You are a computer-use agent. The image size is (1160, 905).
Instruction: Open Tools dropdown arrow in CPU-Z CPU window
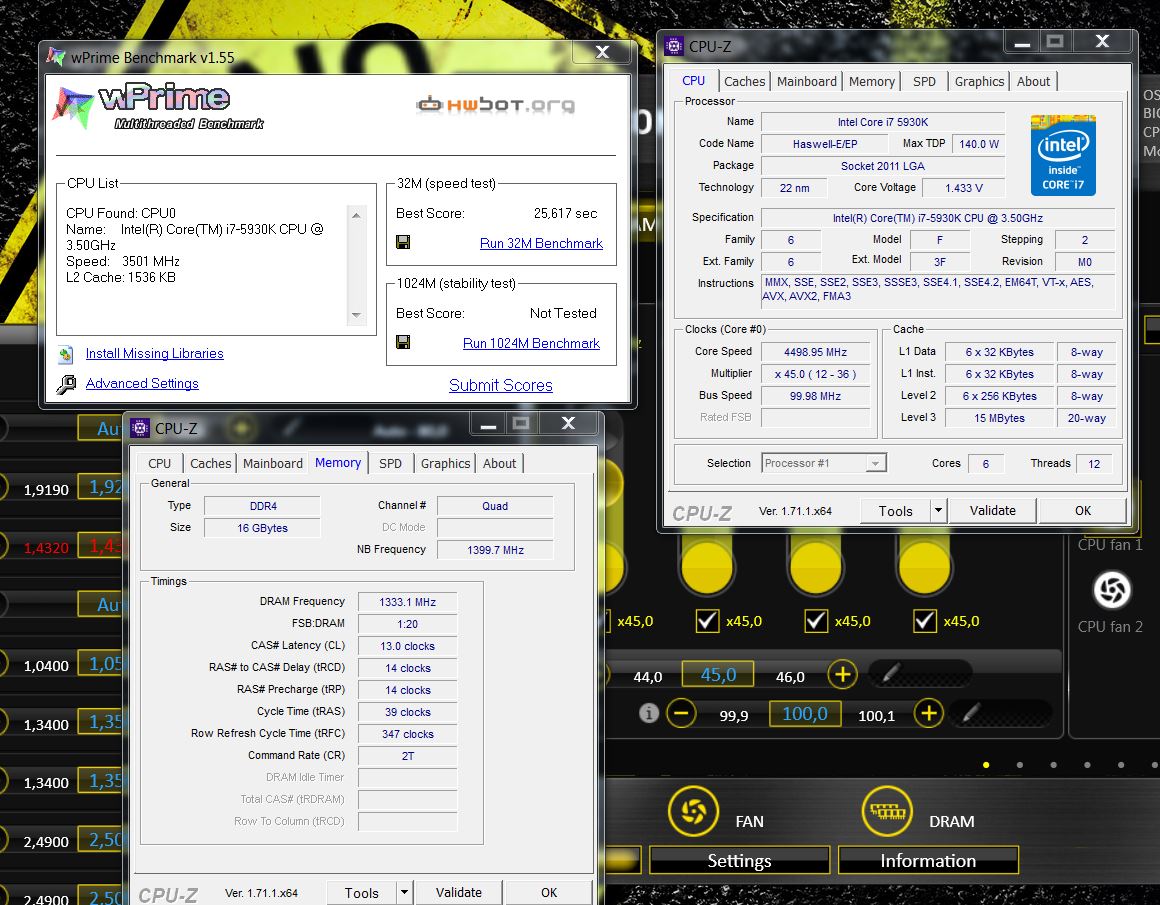938,511
